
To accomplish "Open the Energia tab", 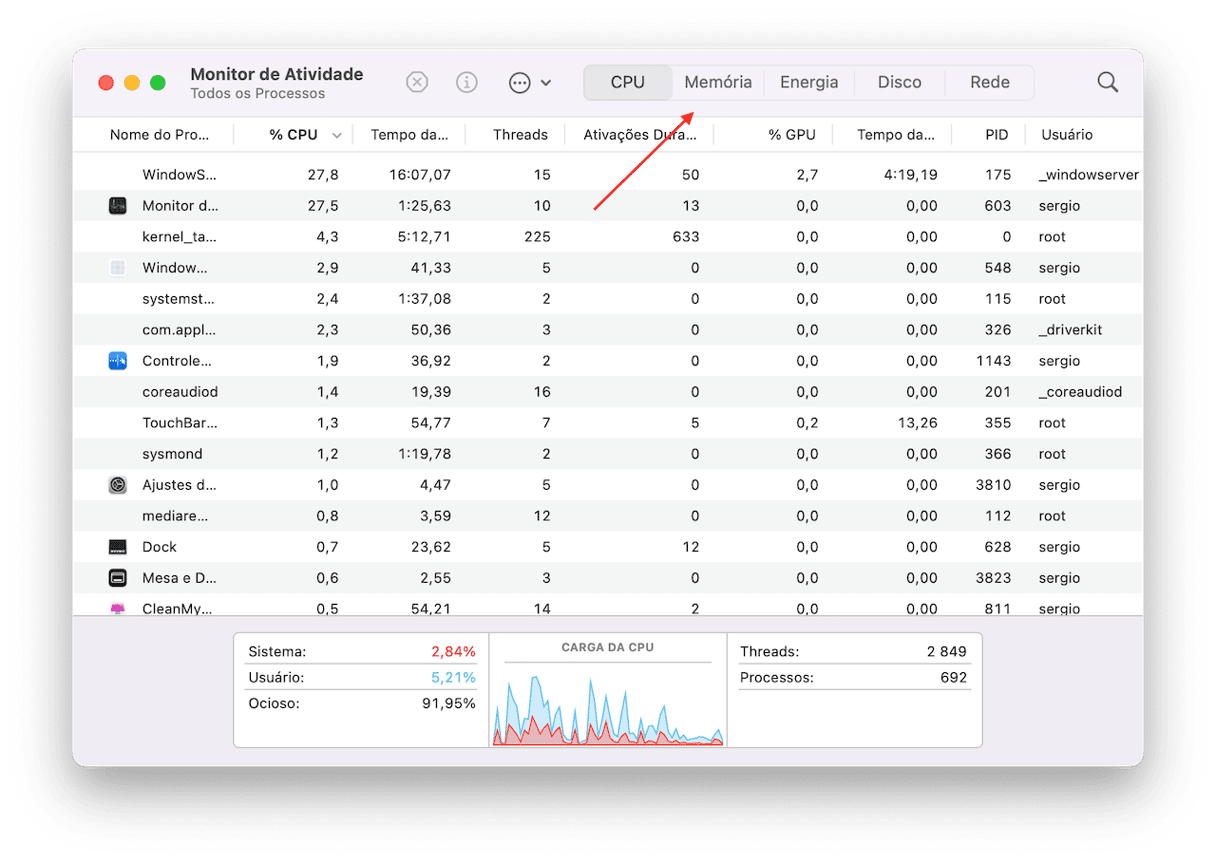I will (x=809, y=83).
